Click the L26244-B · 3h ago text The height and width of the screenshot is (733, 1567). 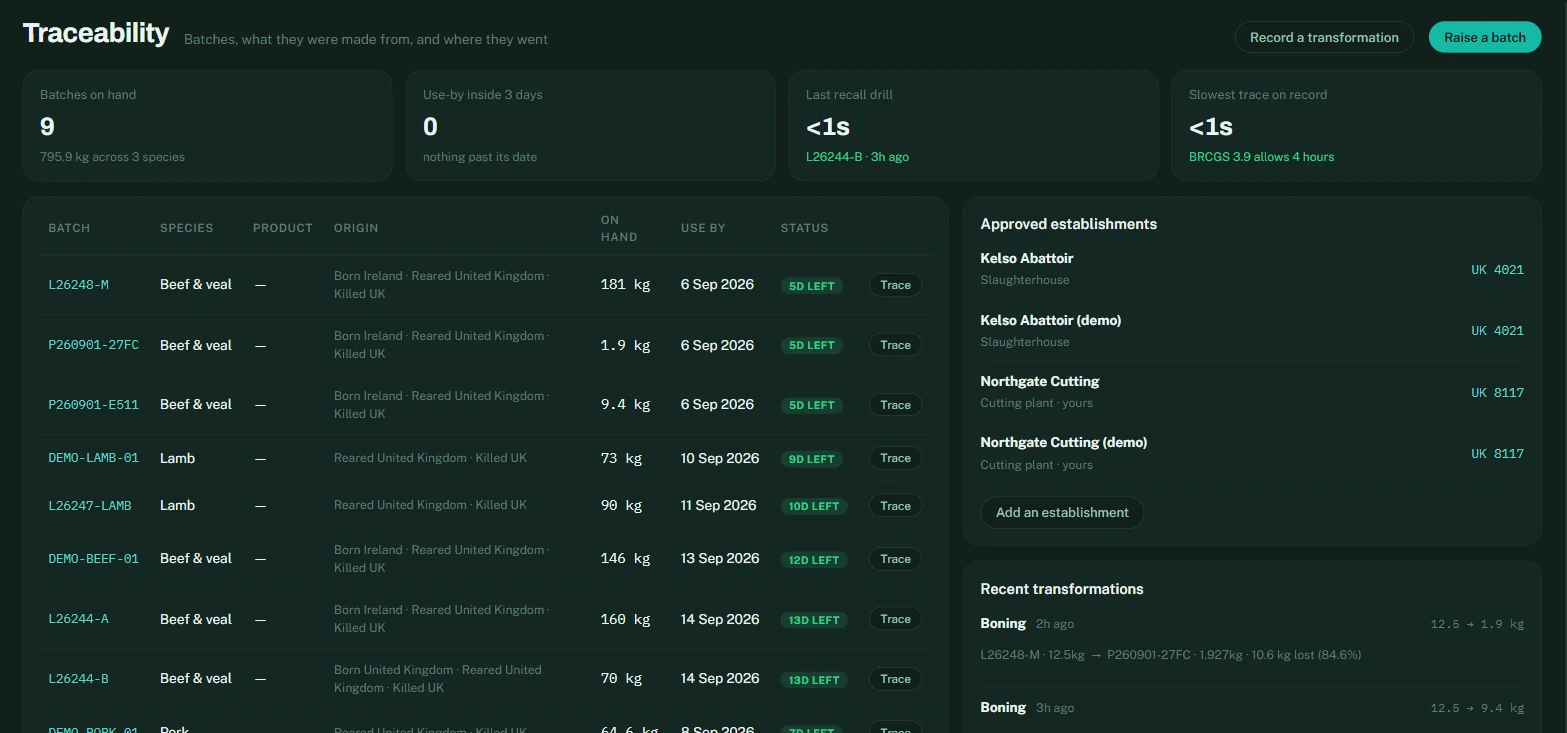click(x=857, y=157)
